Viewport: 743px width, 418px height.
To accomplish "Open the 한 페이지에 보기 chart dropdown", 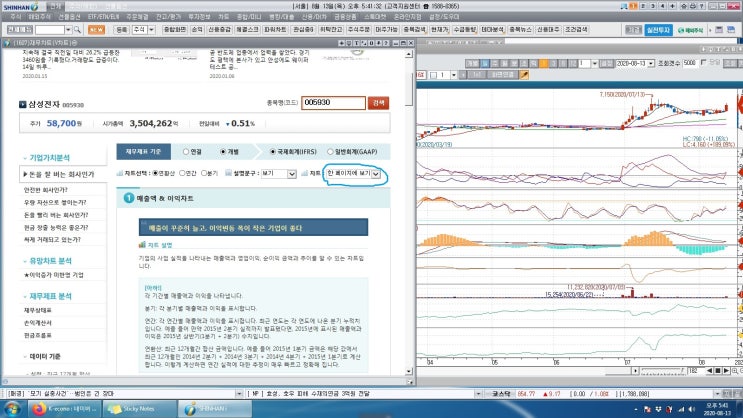I will tap(353, 174).
